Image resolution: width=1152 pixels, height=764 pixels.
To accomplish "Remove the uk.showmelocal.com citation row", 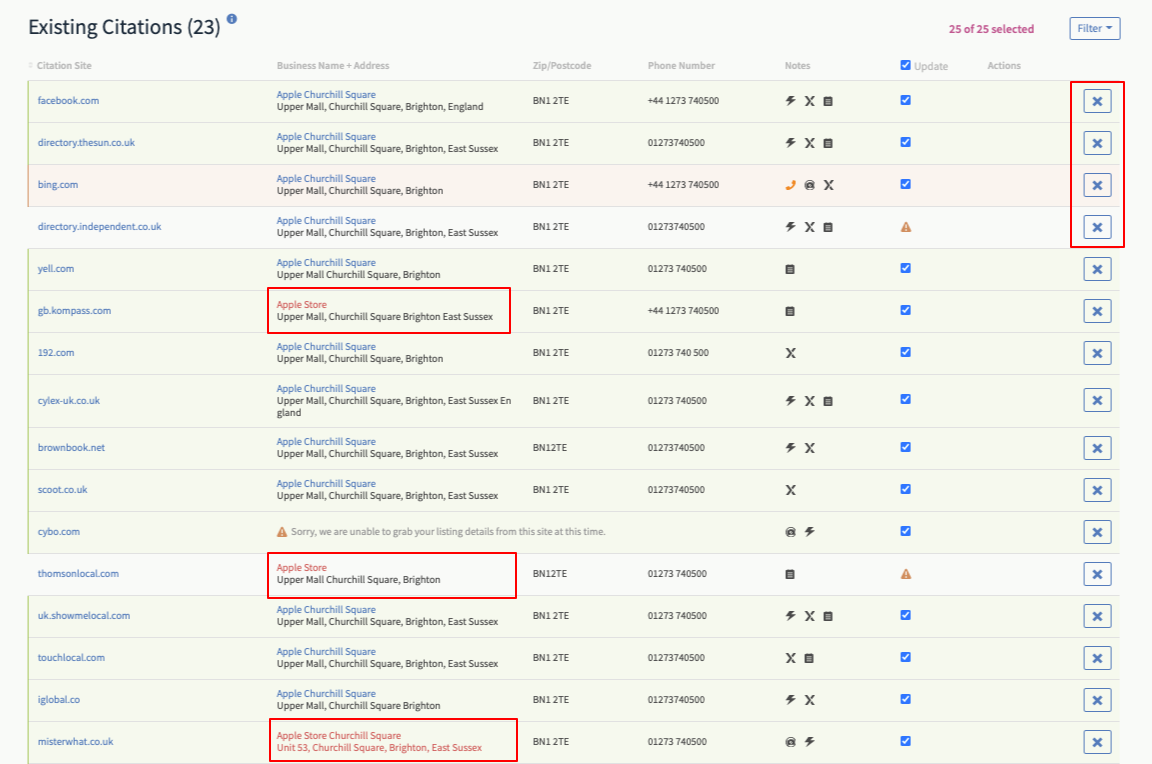I will 1097,616.
